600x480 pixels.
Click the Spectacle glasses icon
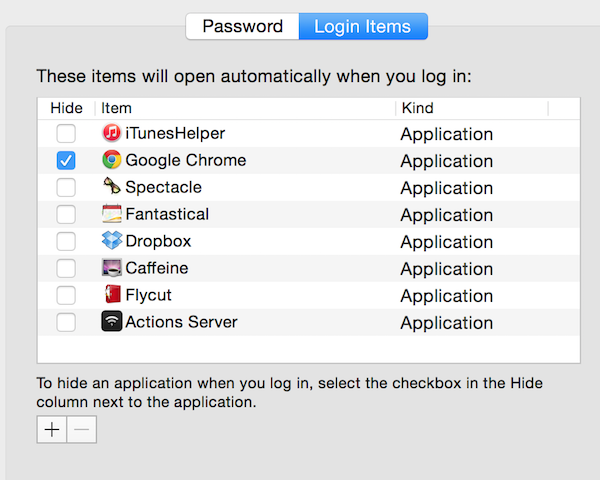(x=112, y=187)
